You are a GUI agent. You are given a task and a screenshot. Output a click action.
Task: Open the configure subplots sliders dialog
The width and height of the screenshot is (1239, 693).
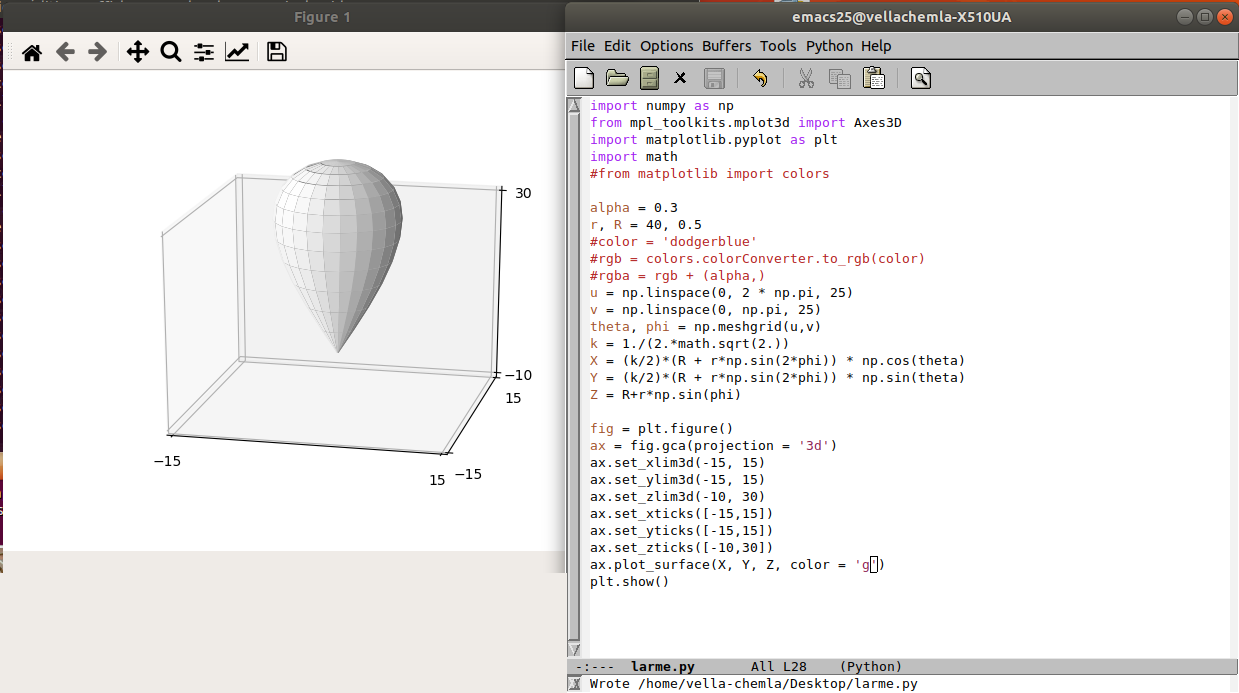click(x=204, y=53)
